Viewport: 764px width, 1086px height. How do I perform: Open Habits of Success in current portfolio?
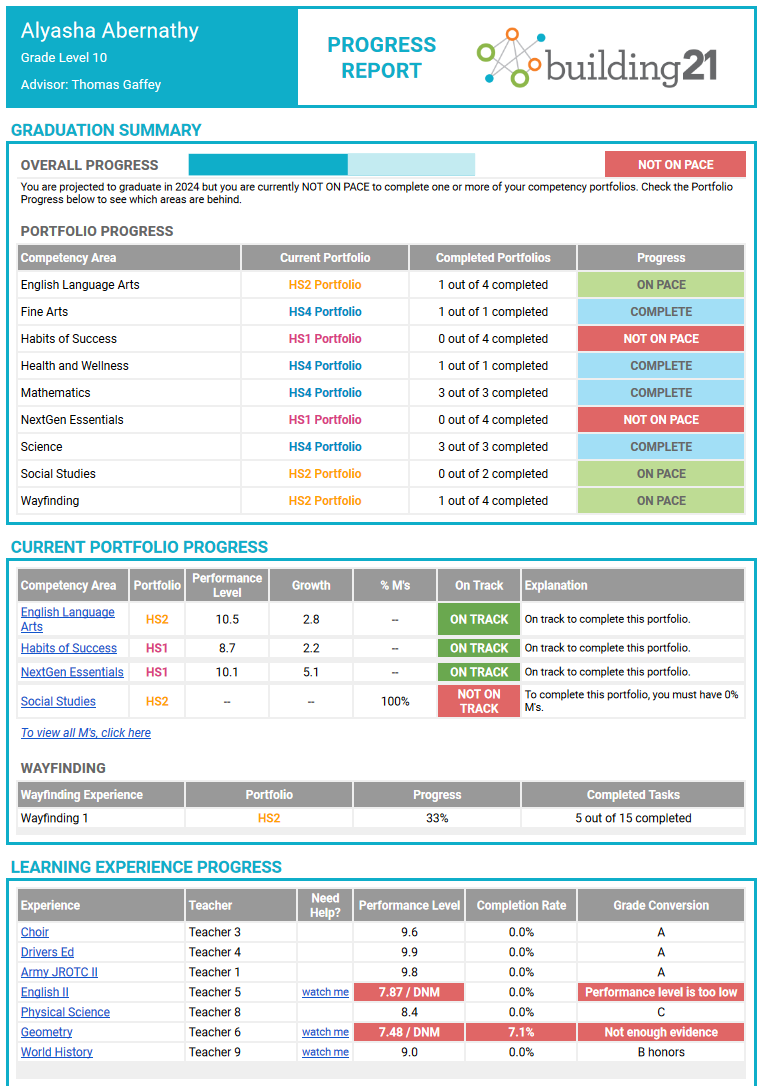[x=69, y=648]
